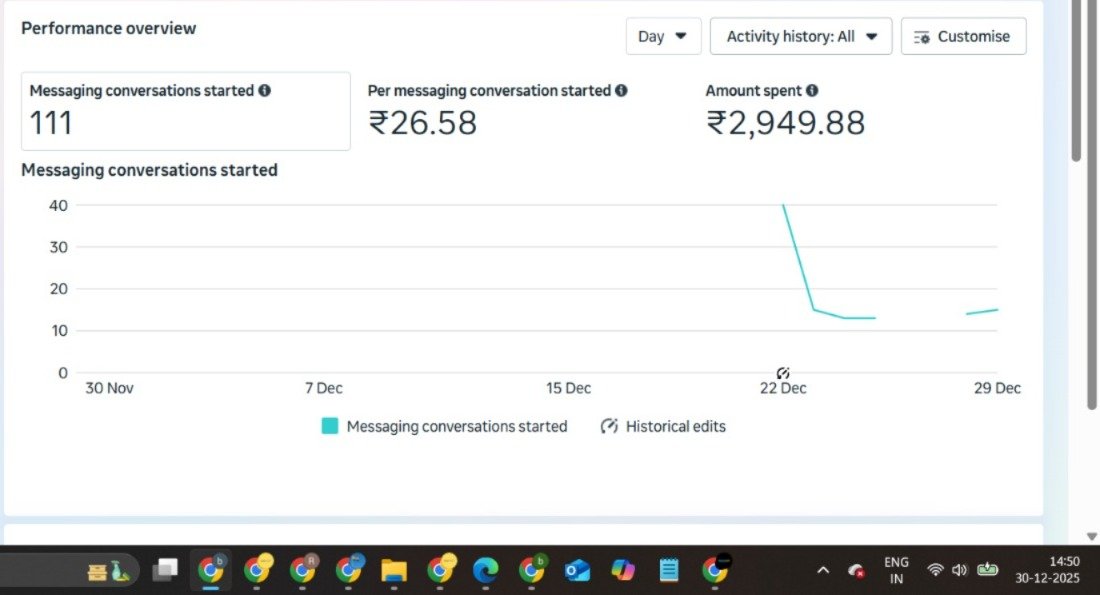Launch Microsoft Copilot from the taskbar
This screenshot has width=1100, height=595.
tap(623, 570)
